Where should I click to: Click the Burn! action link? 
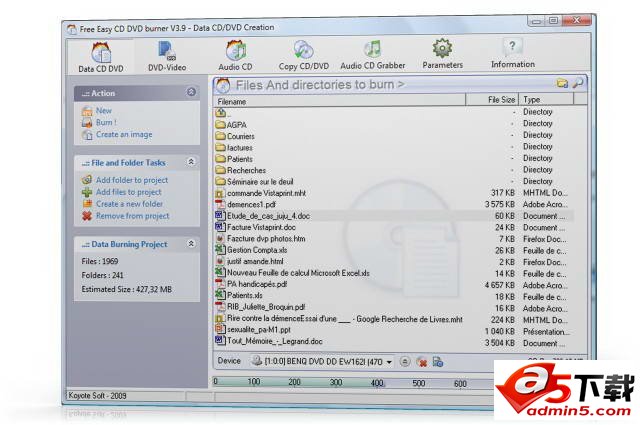click(106, 122)
